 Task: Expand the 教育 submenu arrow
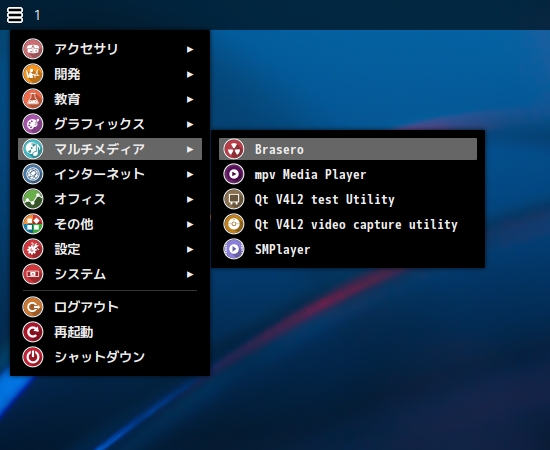click(190, 99)
